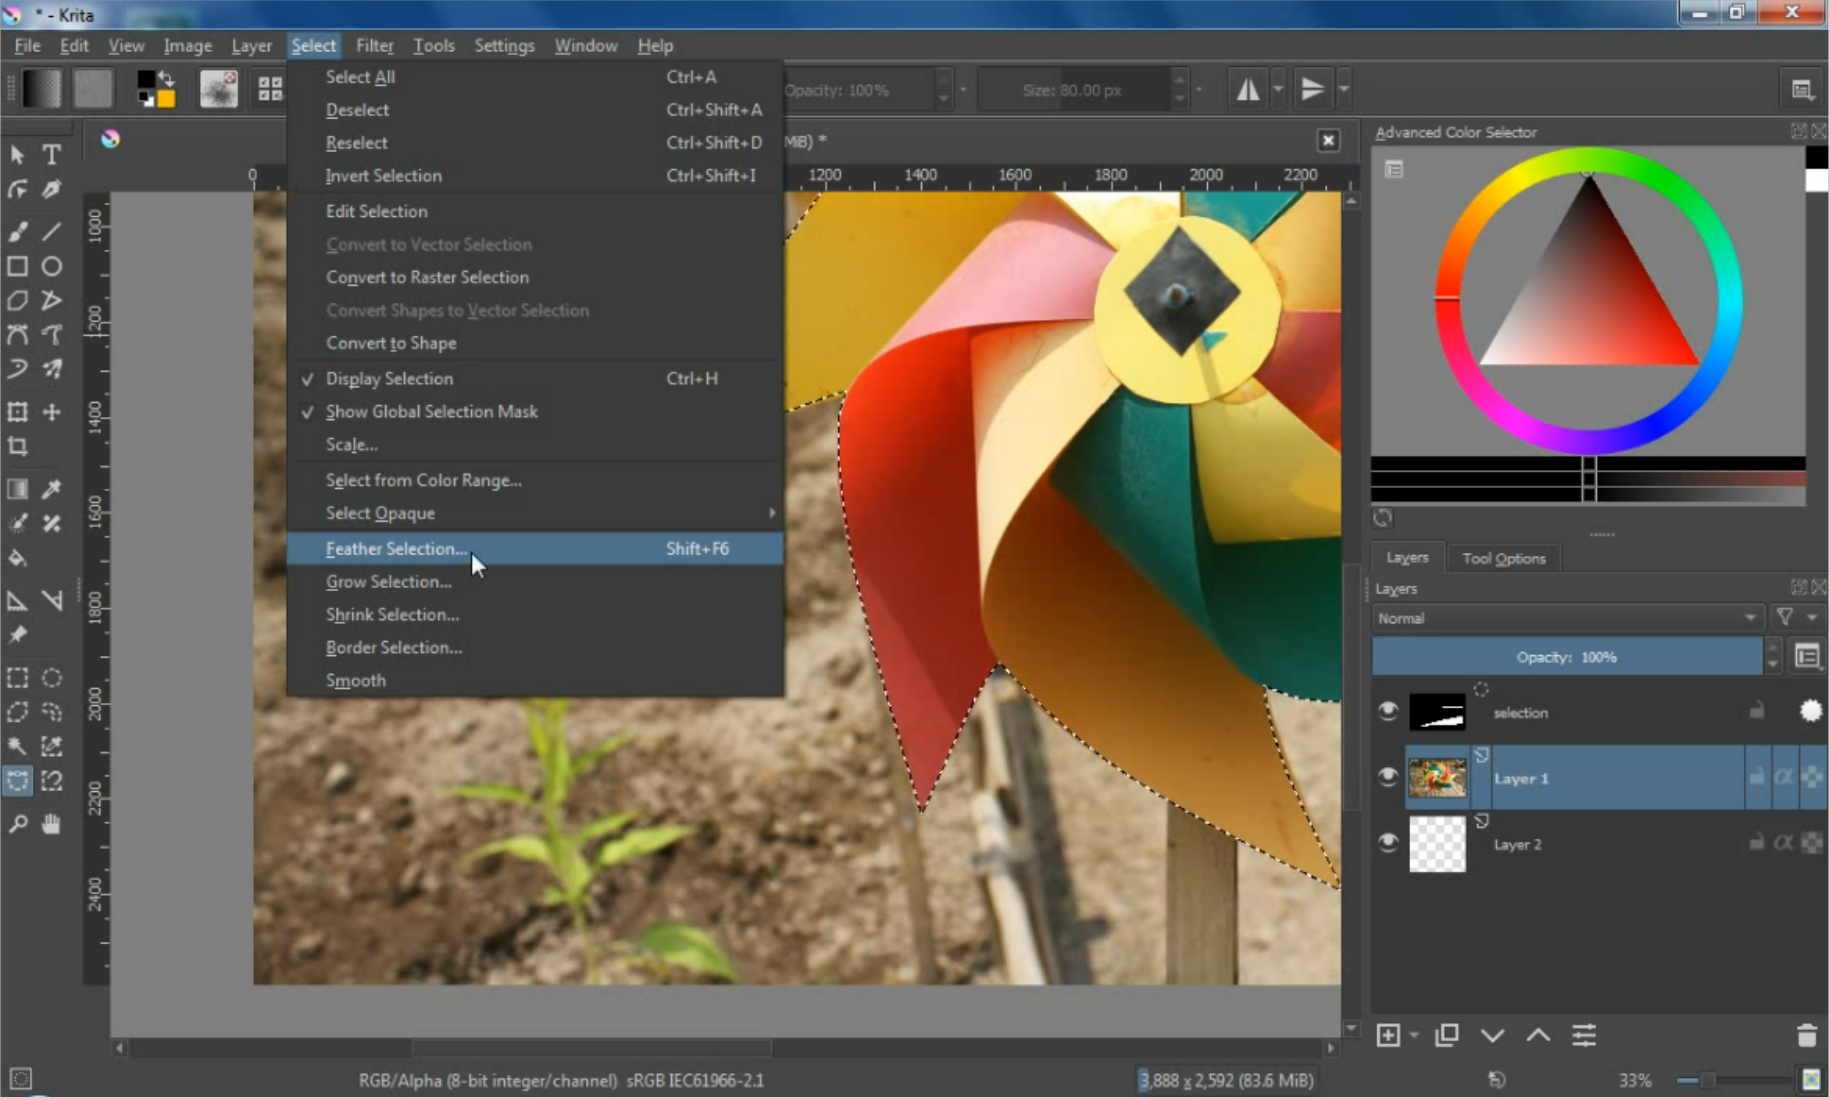Switch to the Tool Options tab
Viewport: 1829px width, 1097px height.
pos(1504,558)
